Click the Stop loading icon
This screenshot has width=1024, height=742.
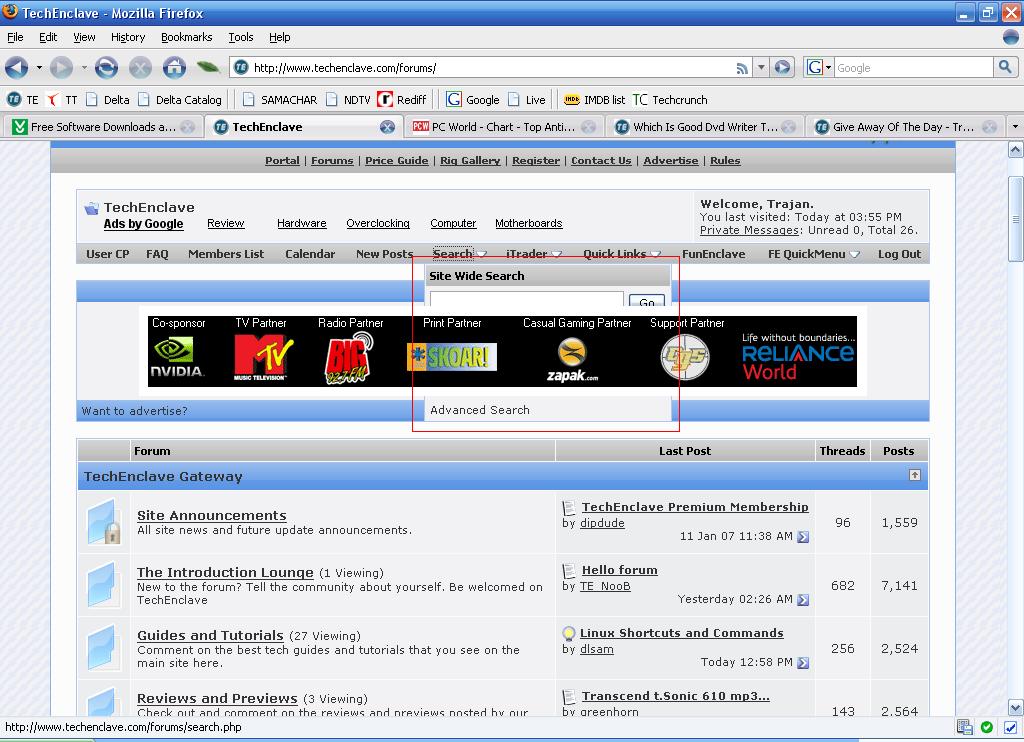(x=140, y=67)
